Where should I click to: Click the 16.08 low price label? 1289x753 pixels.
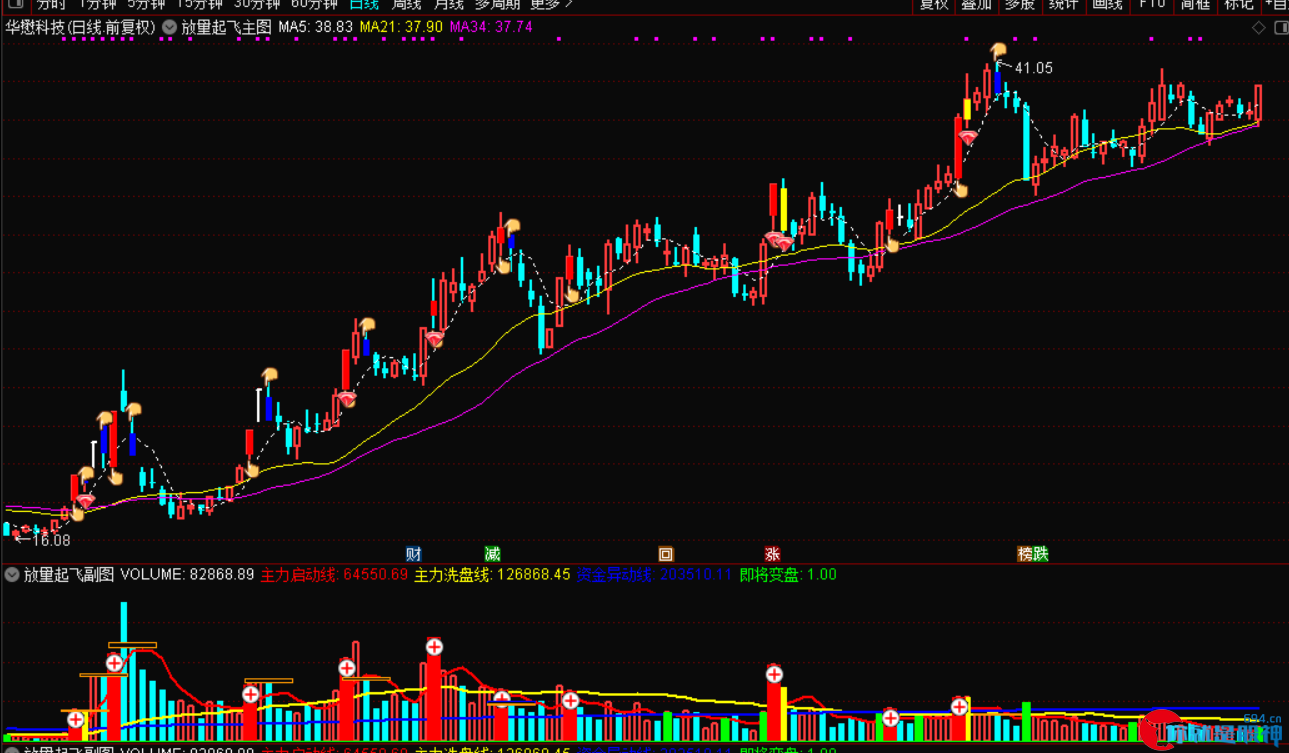(51, 540)
